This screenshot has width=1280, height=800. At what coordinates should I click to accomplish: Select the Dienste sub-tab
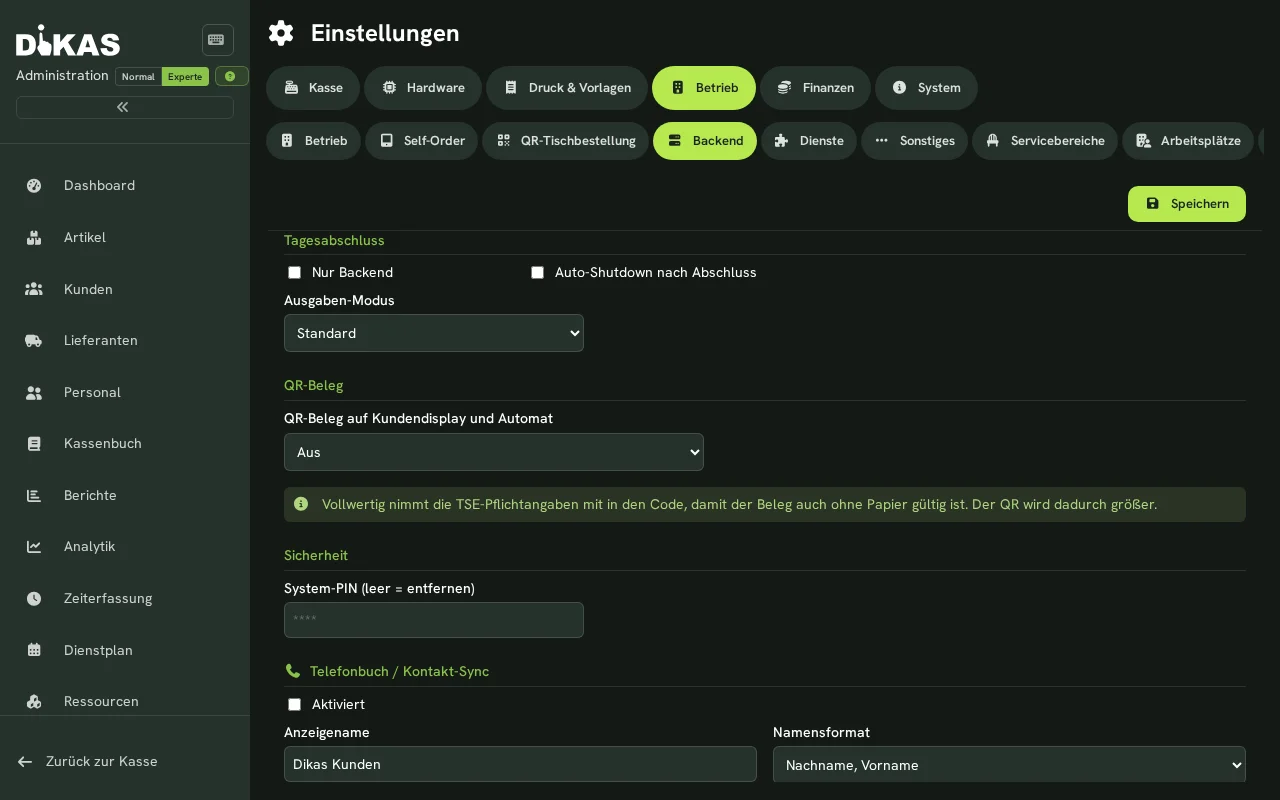pyautogui.click(x=809, y=141)
